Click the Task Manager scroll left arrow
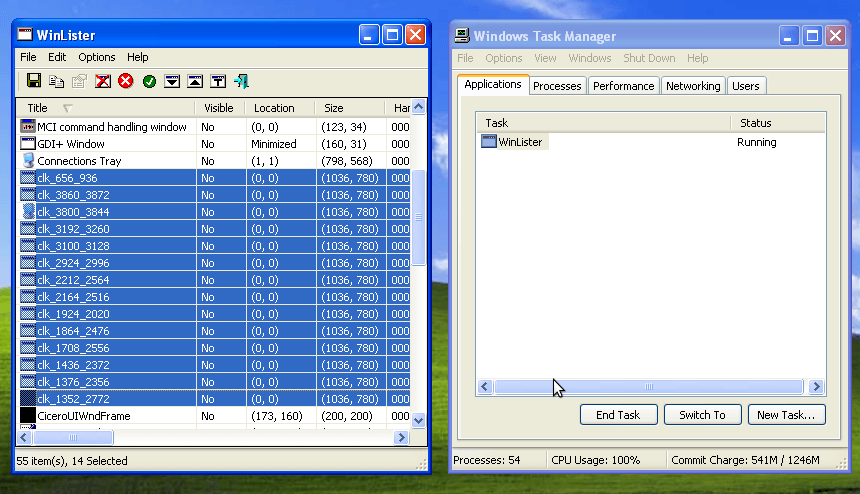Image resolution: width=860 pixels, height=494 pixels. [x=484, y=387]
